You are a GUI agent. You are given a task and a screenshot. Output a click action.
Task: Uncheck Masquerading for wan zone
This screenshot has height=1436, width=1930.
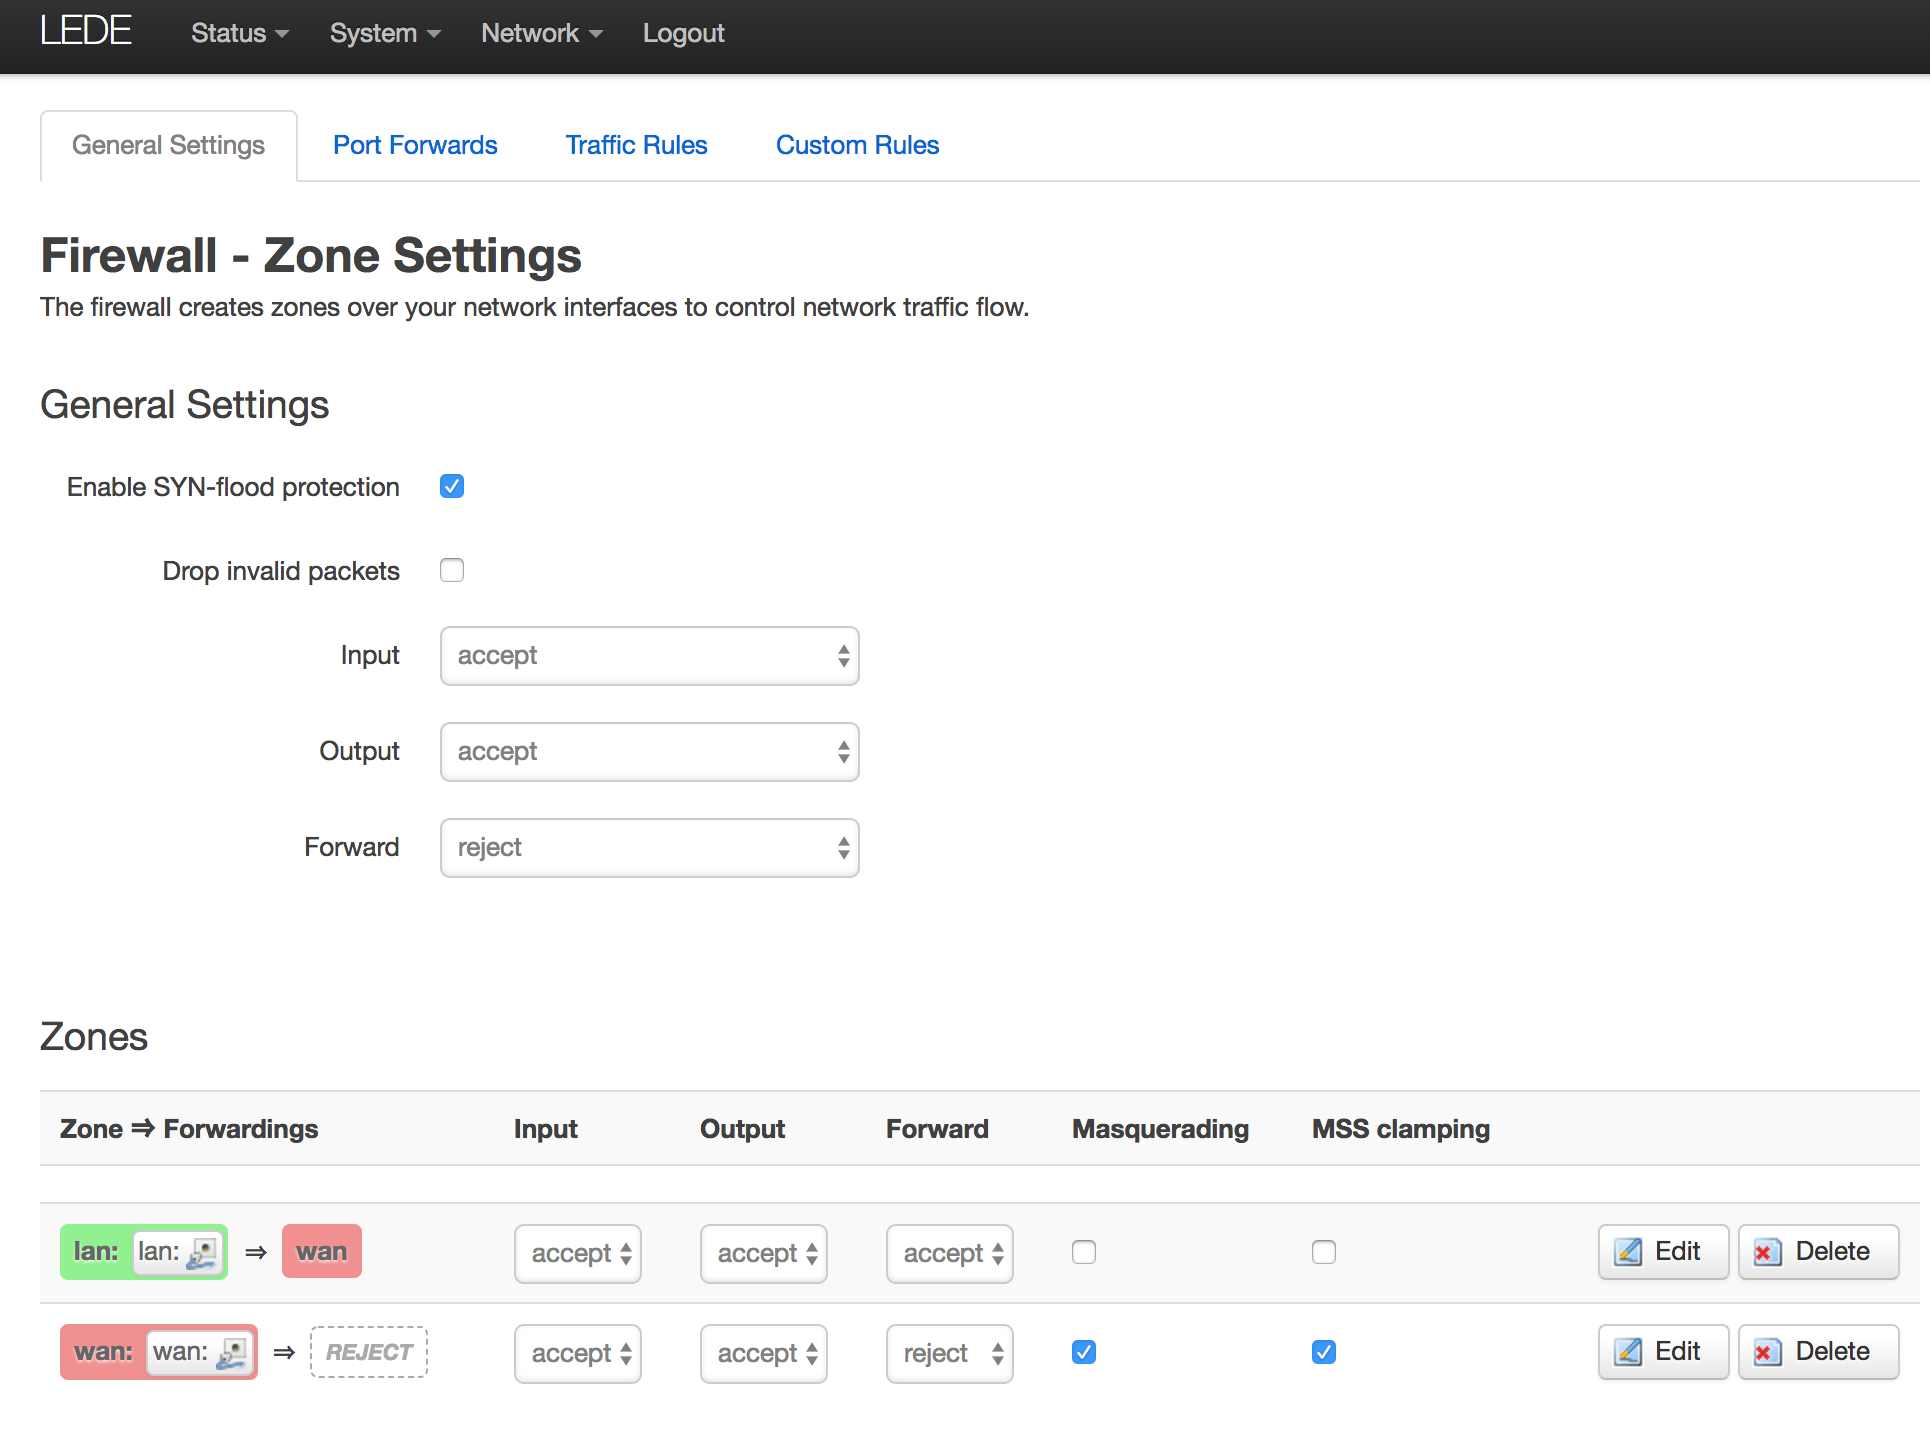[x=1084, y=1352]
